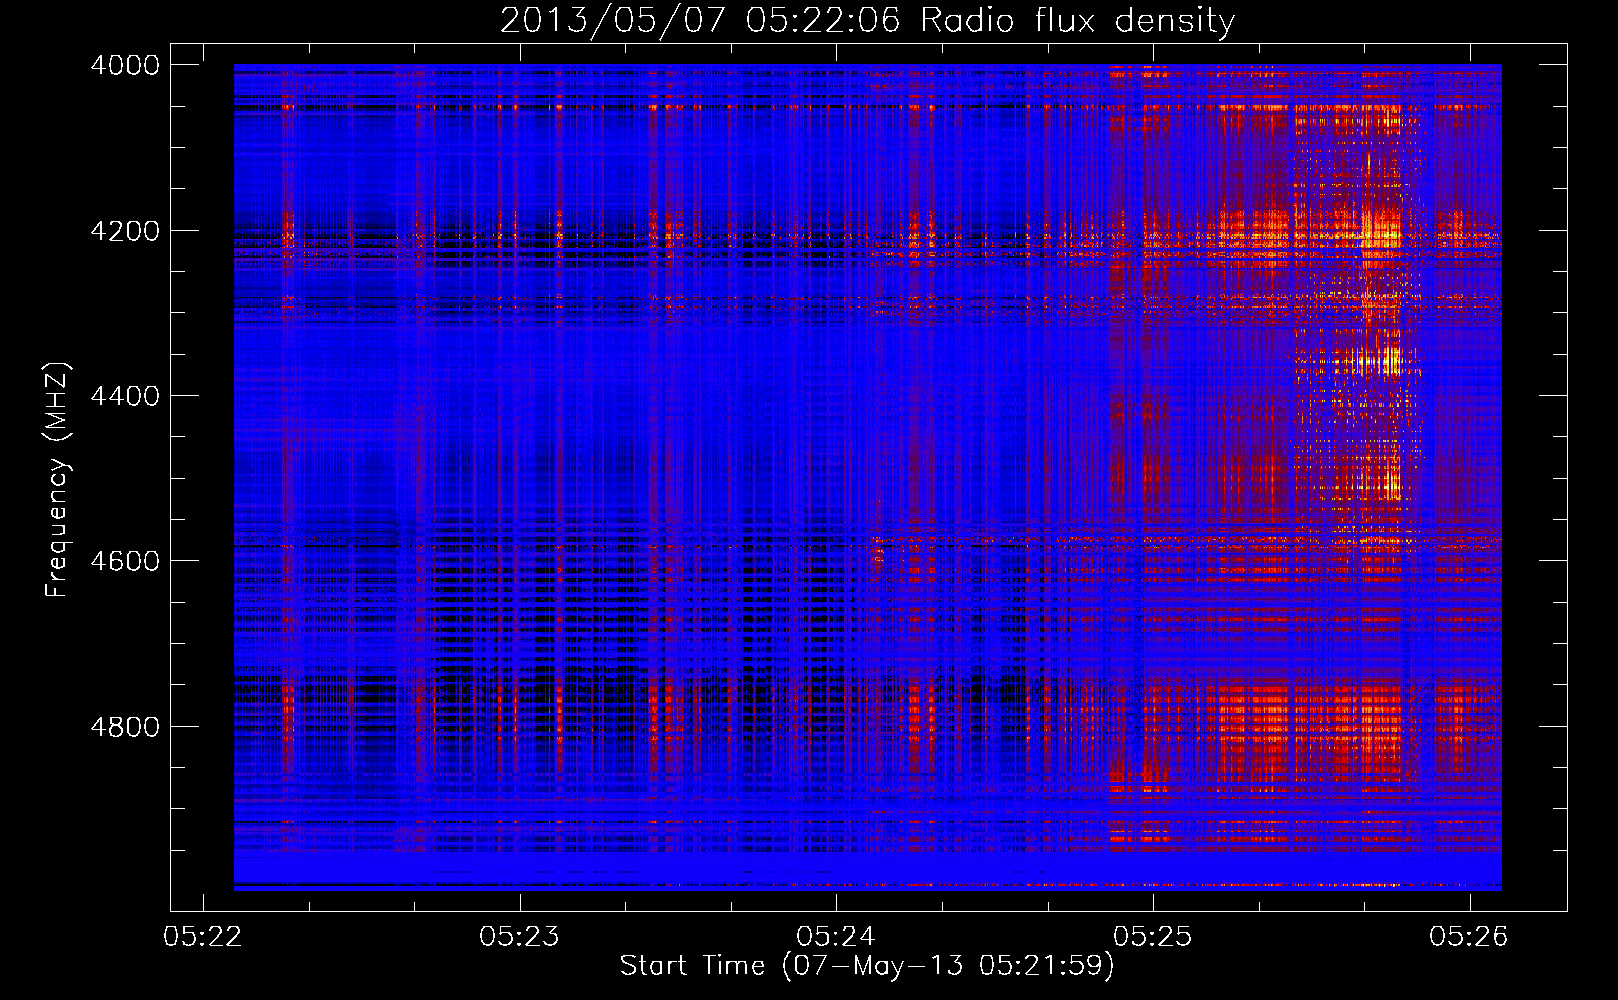The width and height of the screenshot is (1618, 1000).
Task: Click the brightest yellow burst near 4200 MHz
Action: (1383, 228)
